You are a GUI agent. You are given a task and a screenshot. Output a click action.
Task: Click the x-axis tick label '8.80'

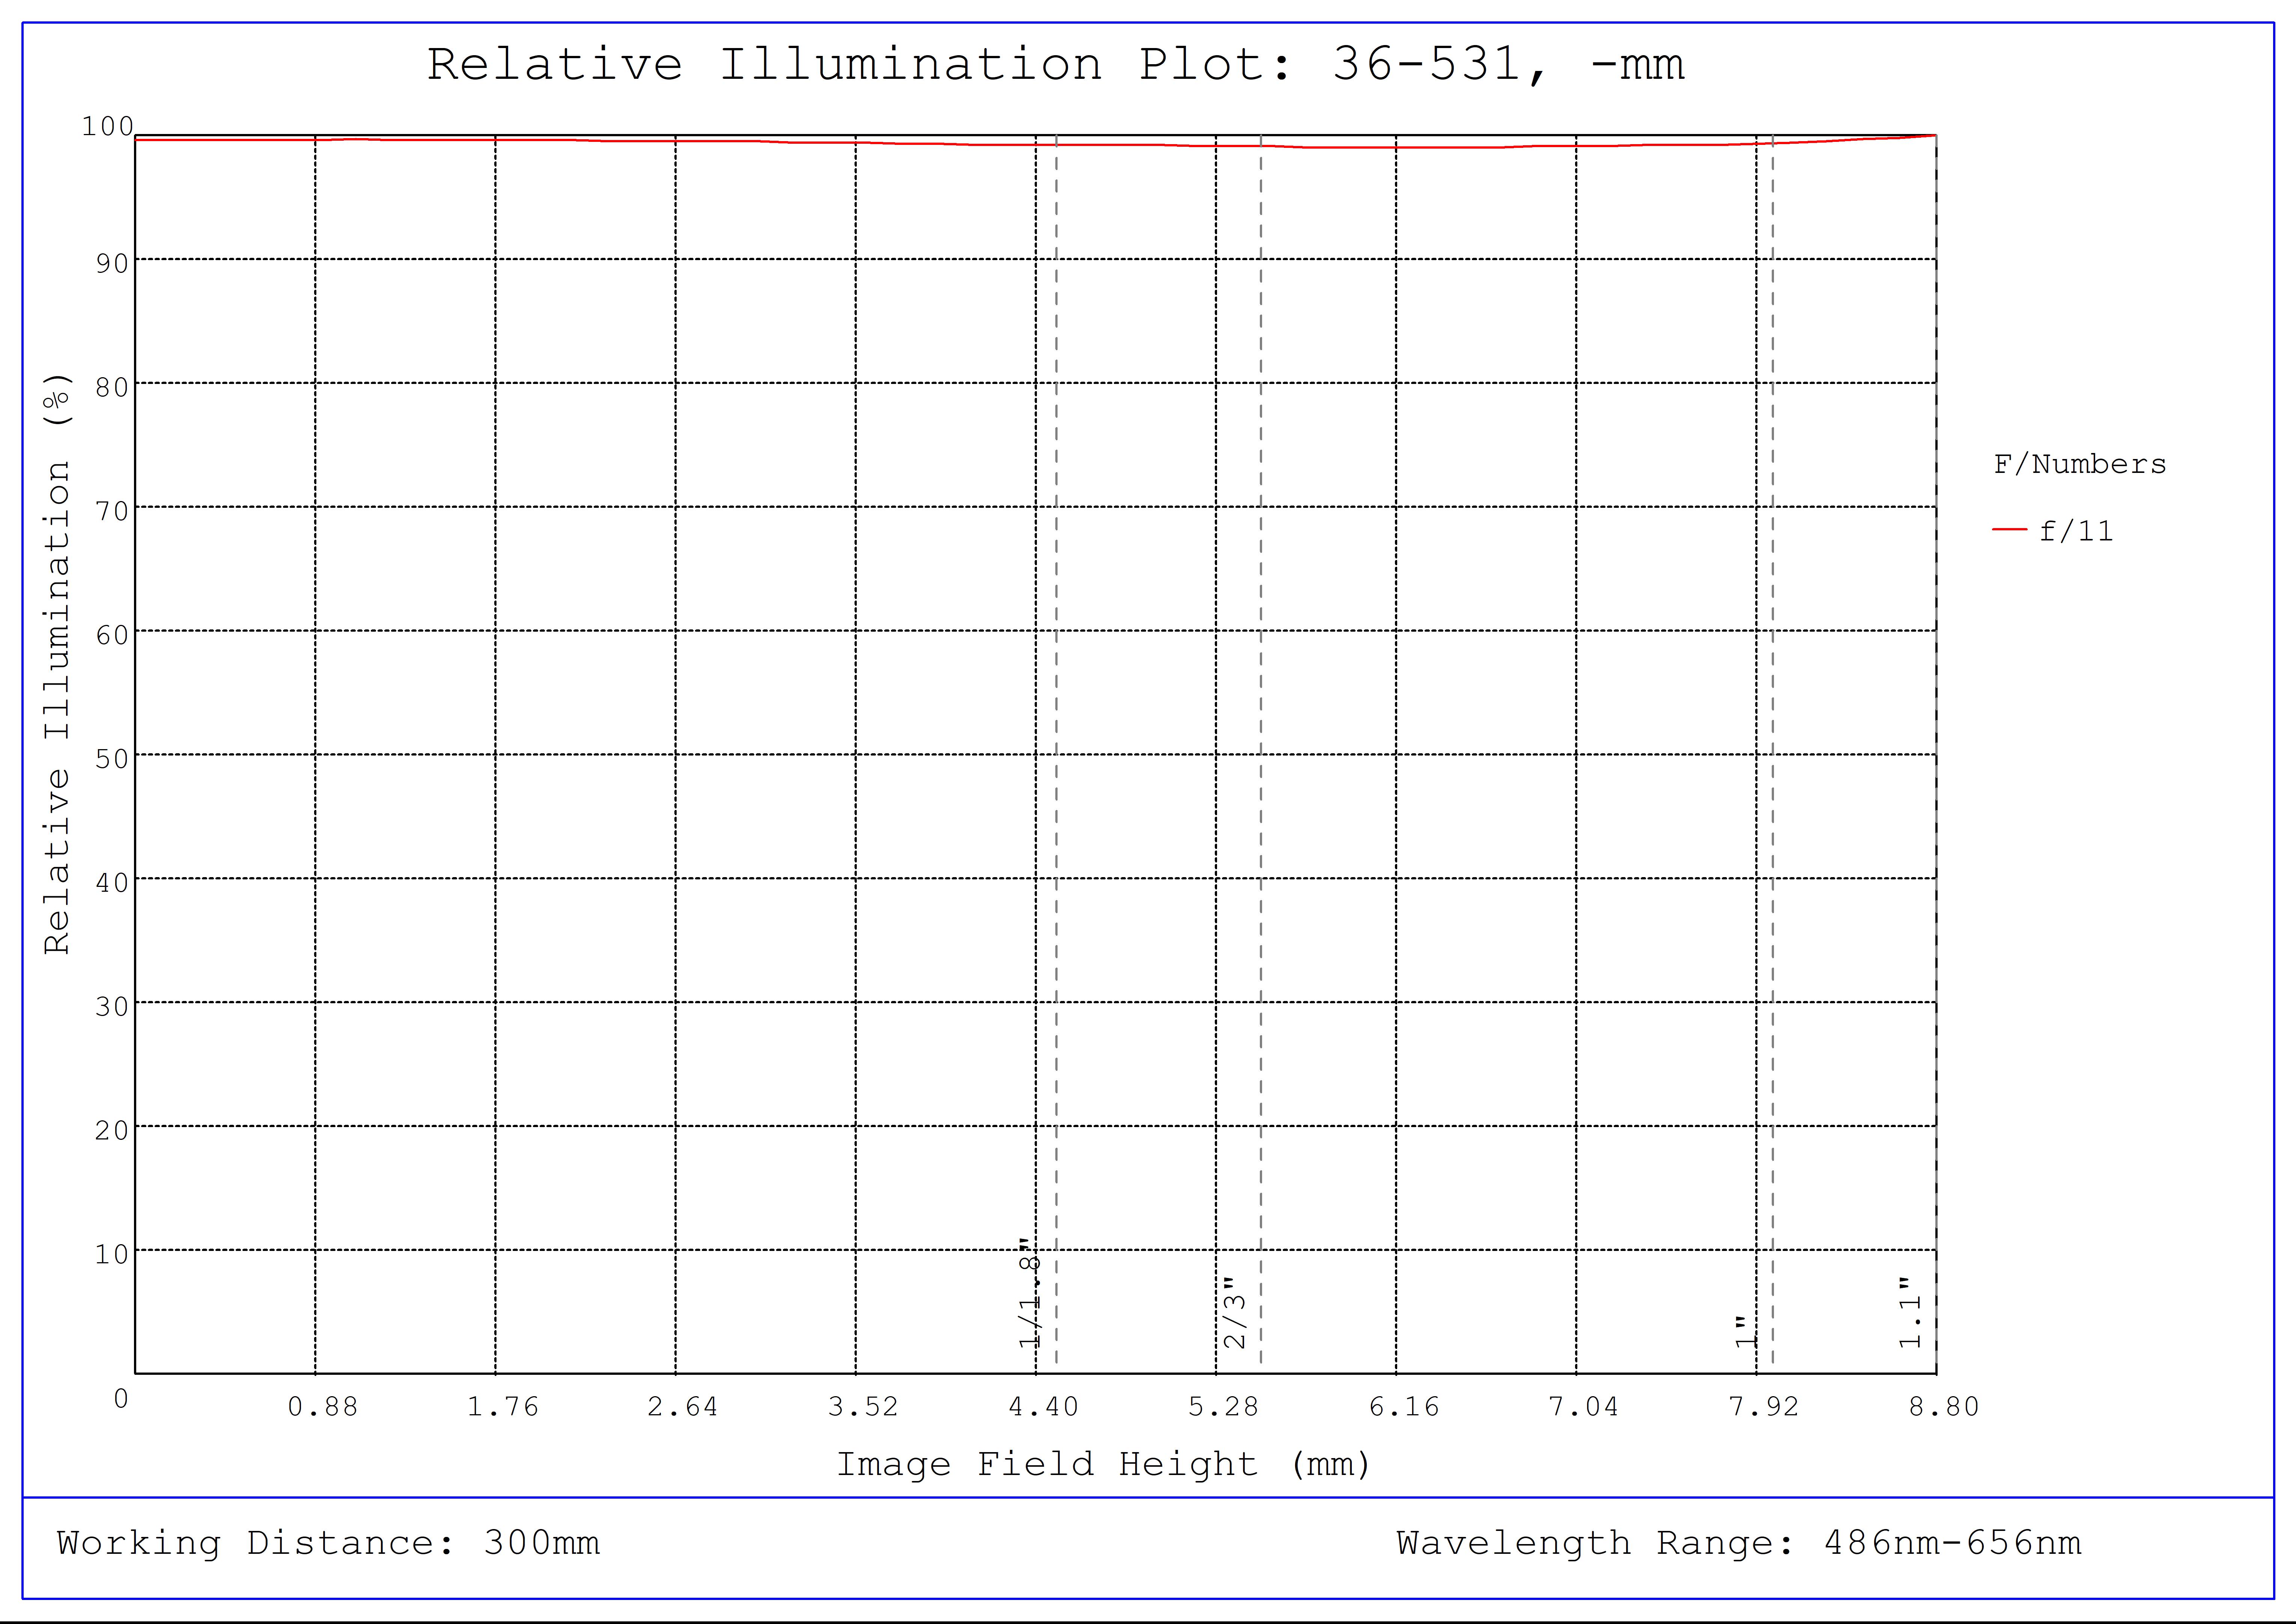pyautogui.click(x=1944, y=1407)
